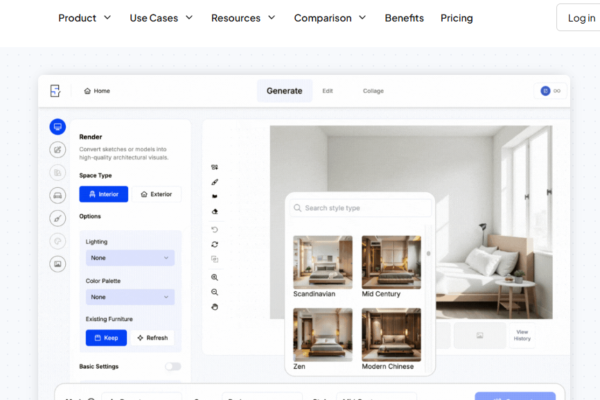This screenshot has width=600, height=400.
Task: Open the Benefits page
Action: (x=404, y=18)
